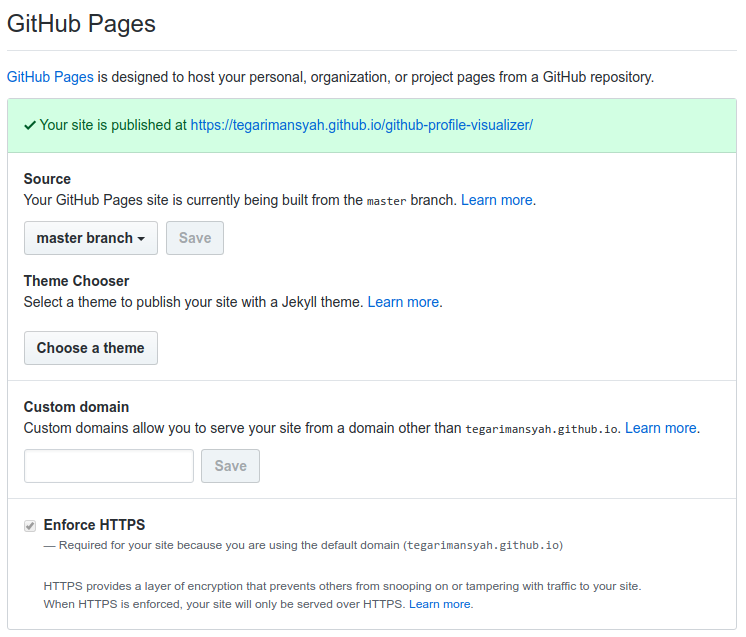Click the Custom domain heading

pyautogui.click(x=77, y=407)
